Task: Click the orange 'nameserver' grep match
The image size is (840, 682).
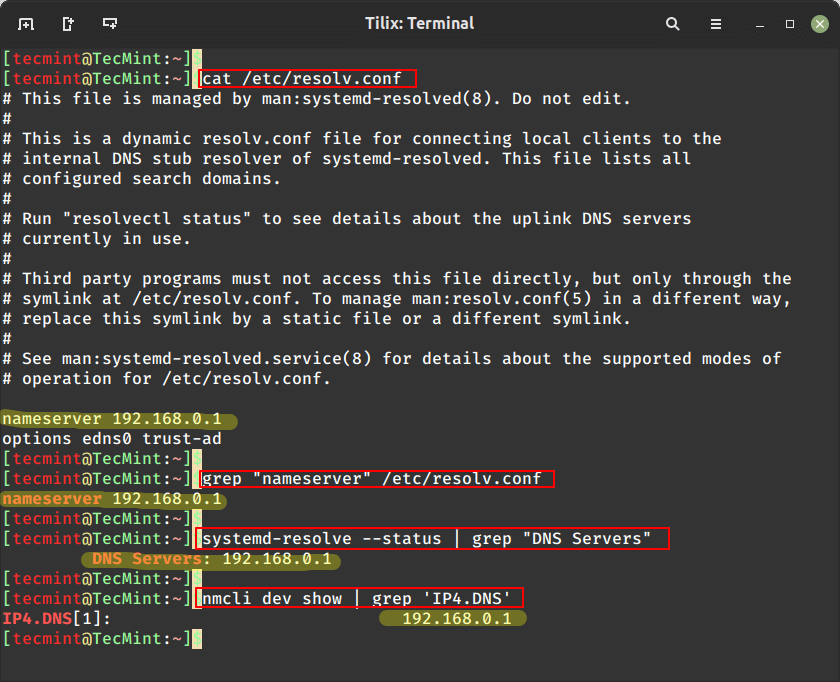Action: click(52, 499)
